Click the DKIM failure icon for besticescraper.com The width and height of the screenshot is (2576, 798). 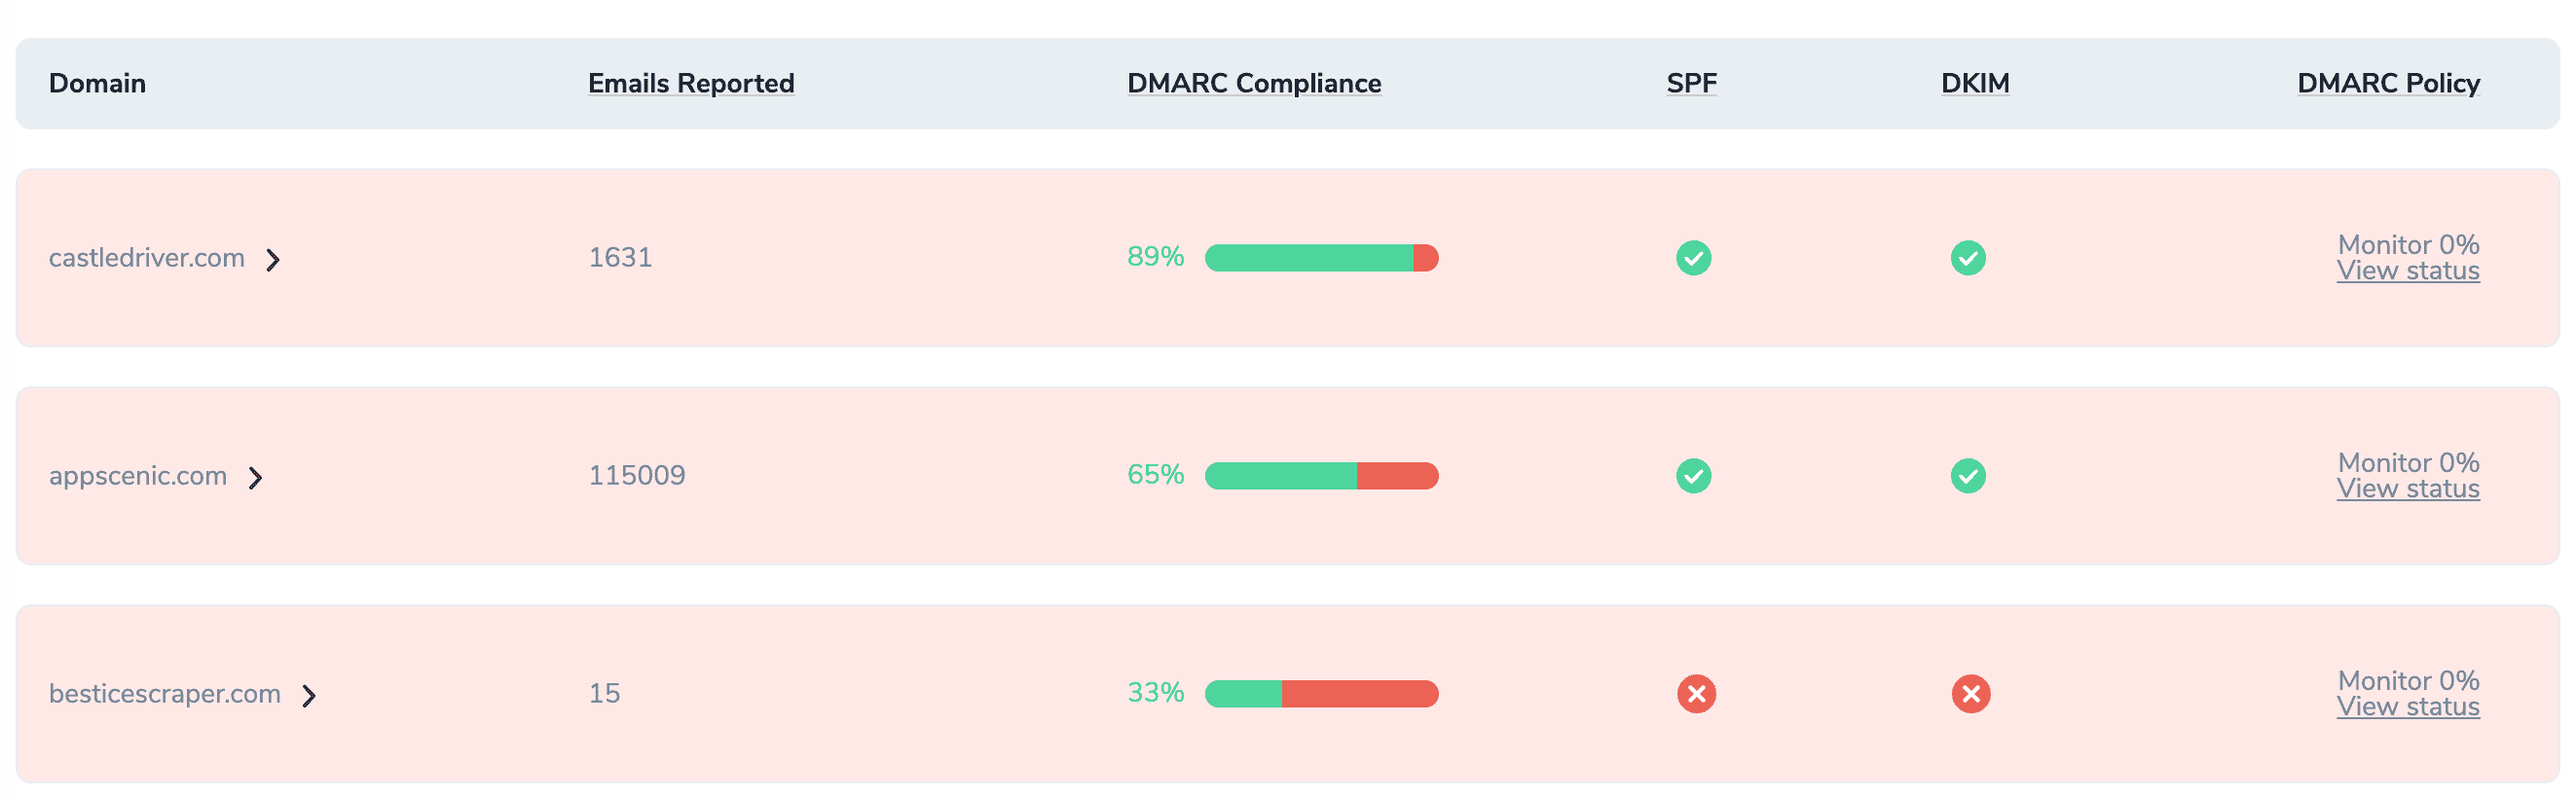click(x=1969, y=693)
